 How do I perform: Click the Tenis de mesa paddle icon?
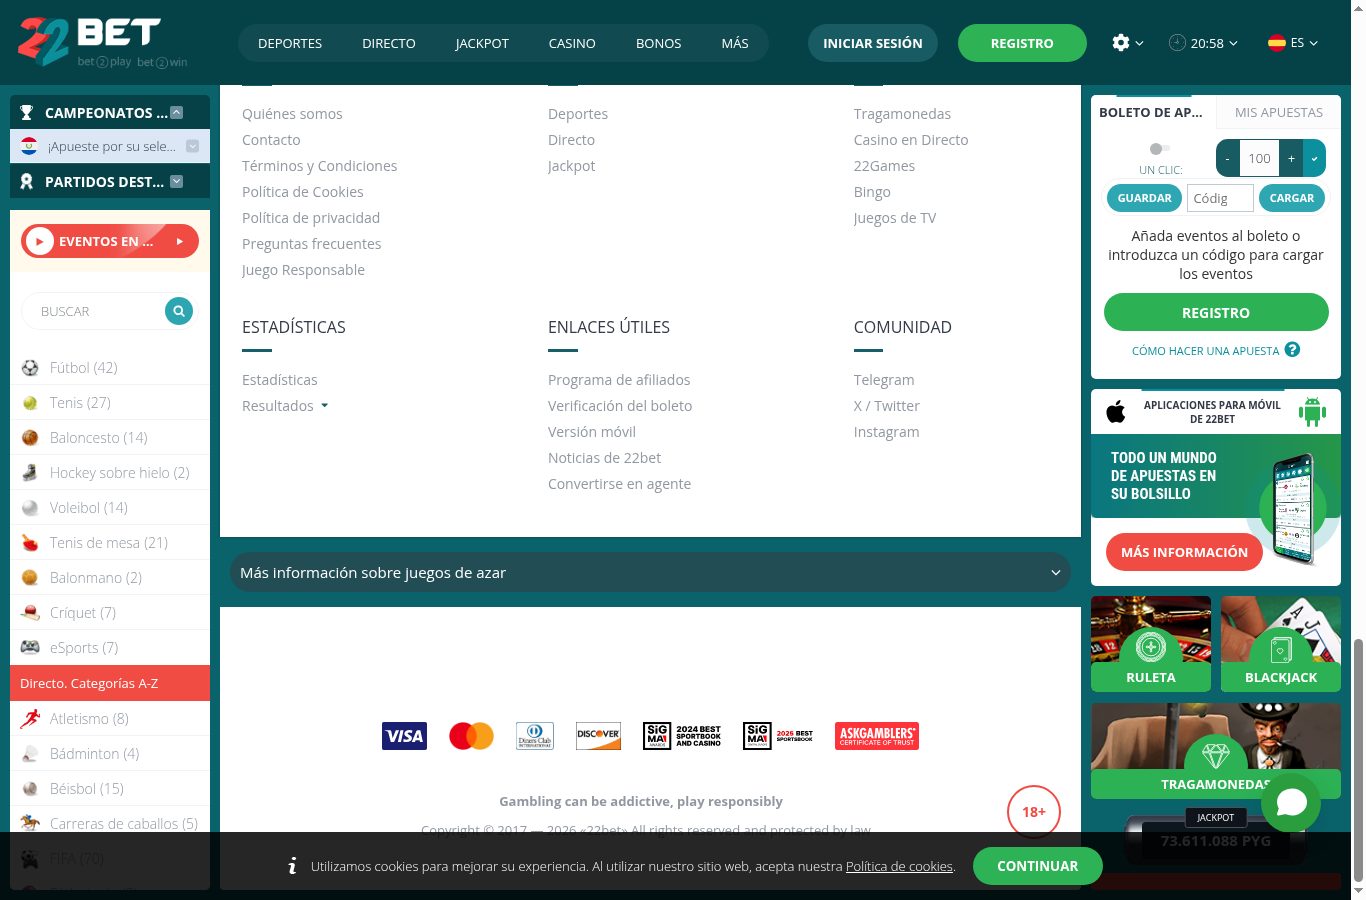click(x=30, y=543)
